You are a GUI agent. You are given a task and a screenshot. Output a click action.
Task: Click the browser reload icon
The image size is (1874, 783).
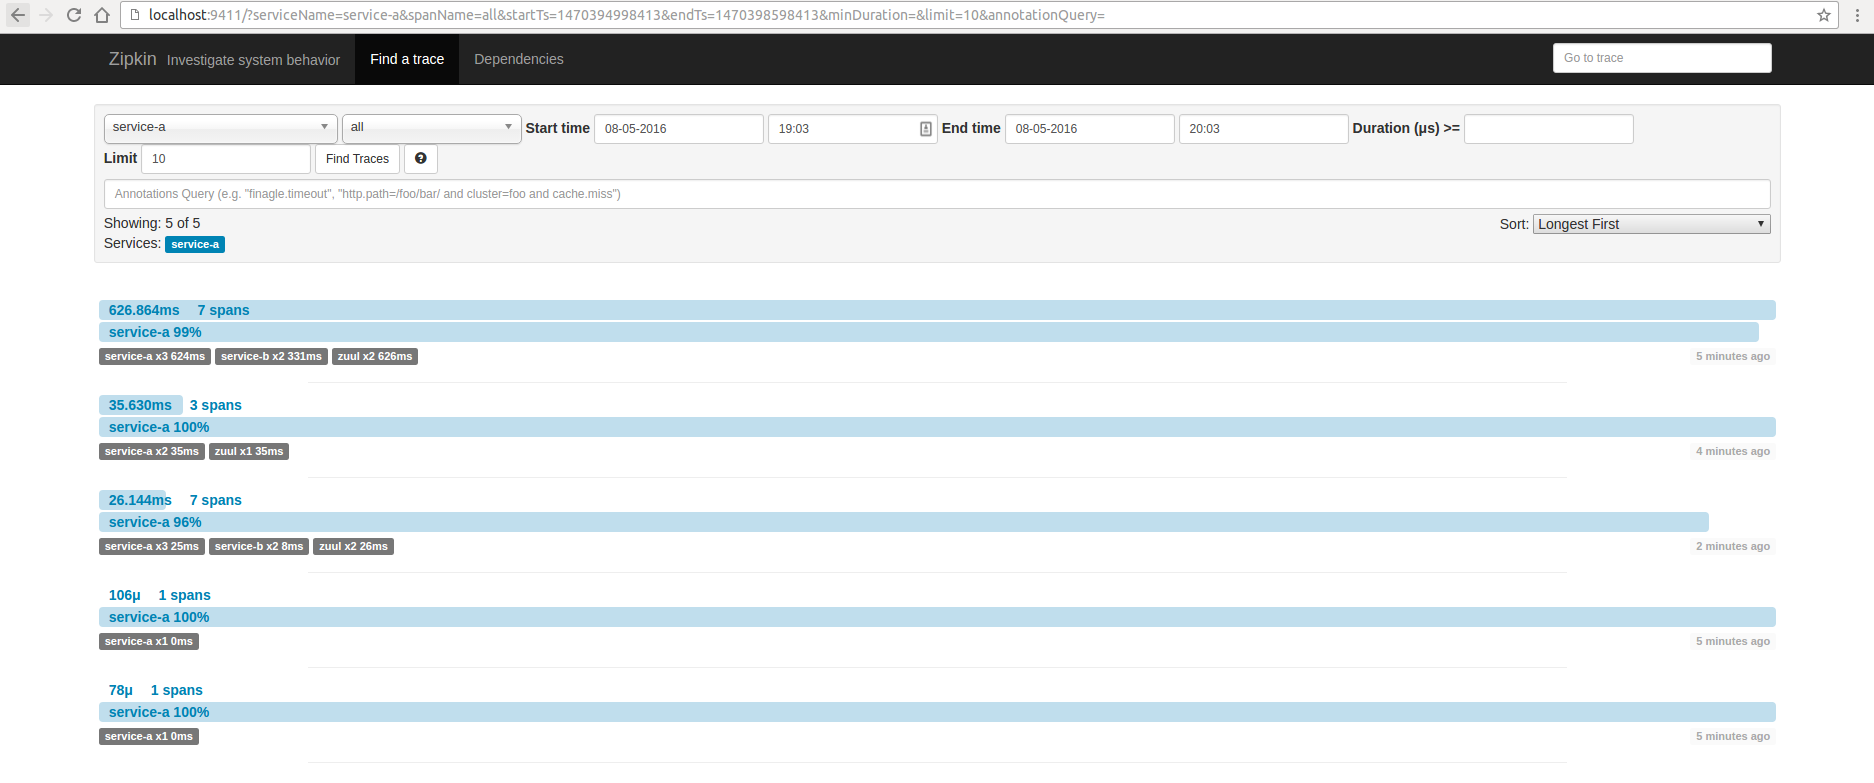point(74,15)
